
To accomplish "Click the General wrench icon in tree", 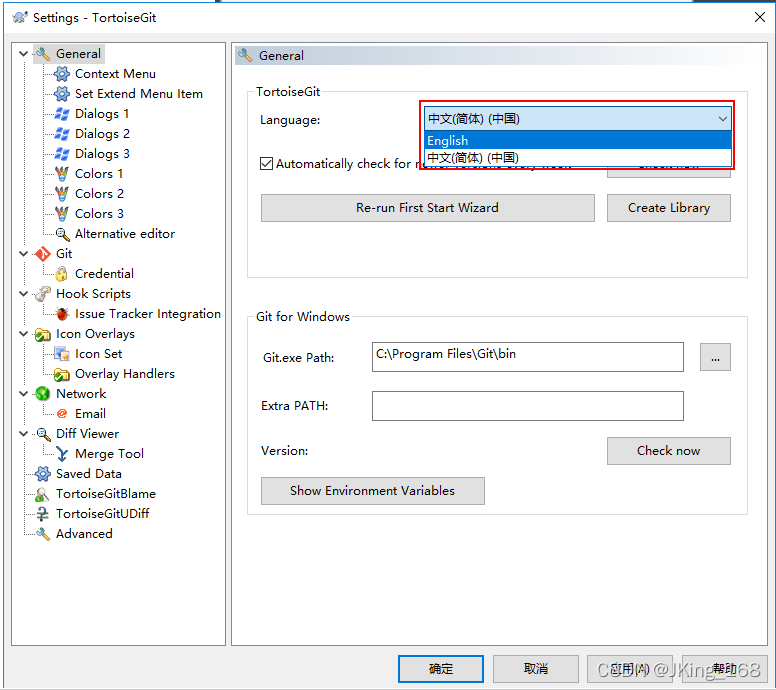I will 43,53.
